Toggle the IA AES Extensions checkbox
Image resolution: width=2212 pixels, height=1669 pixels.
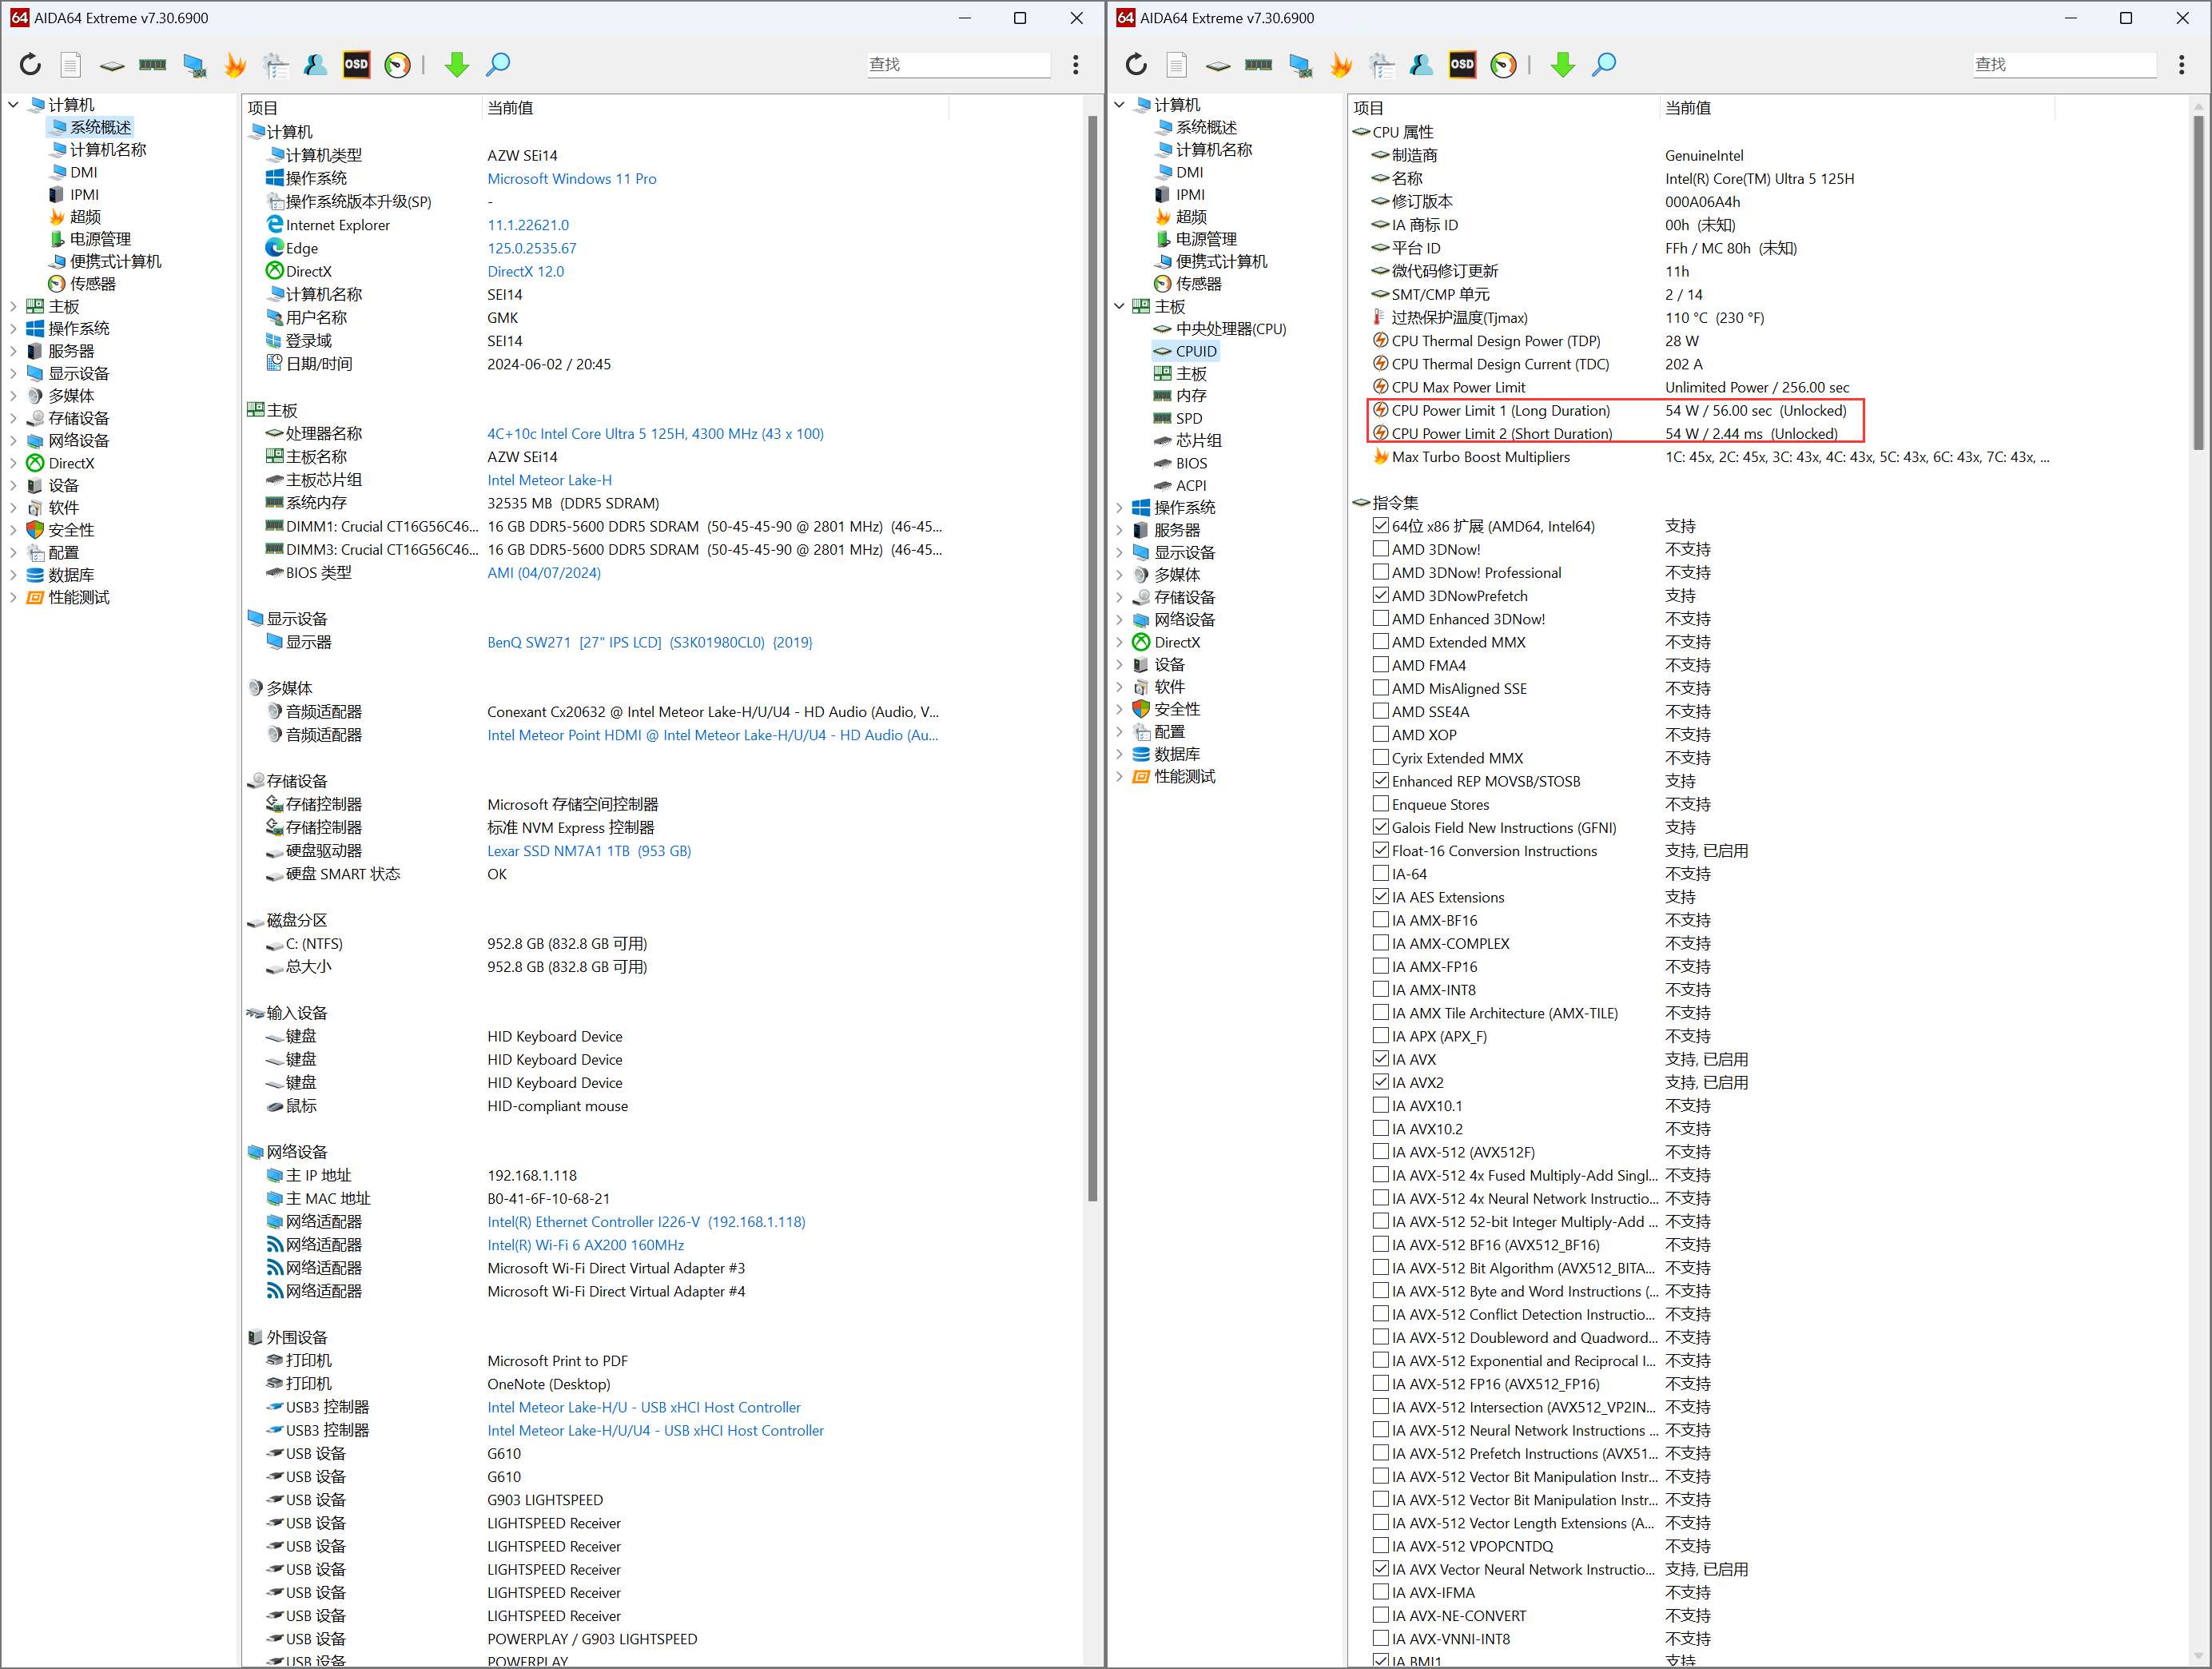[1381, 897]
